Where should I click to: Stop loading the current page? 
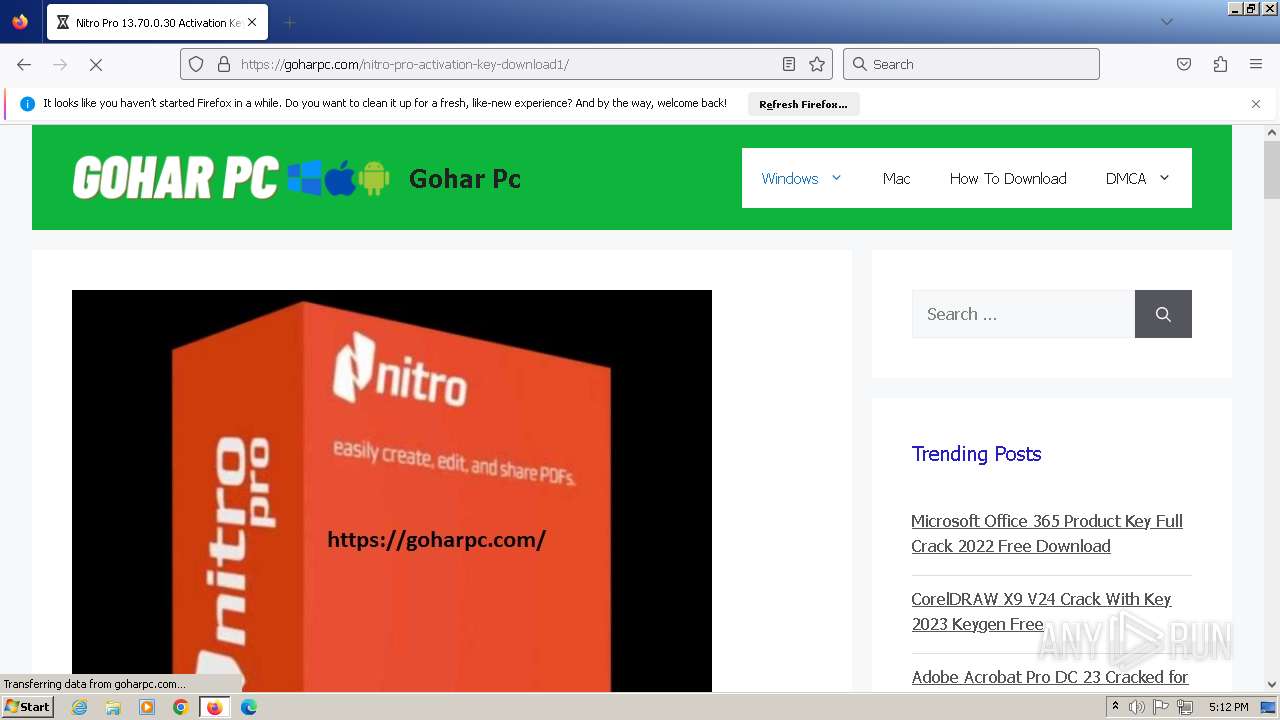point(96,64)
